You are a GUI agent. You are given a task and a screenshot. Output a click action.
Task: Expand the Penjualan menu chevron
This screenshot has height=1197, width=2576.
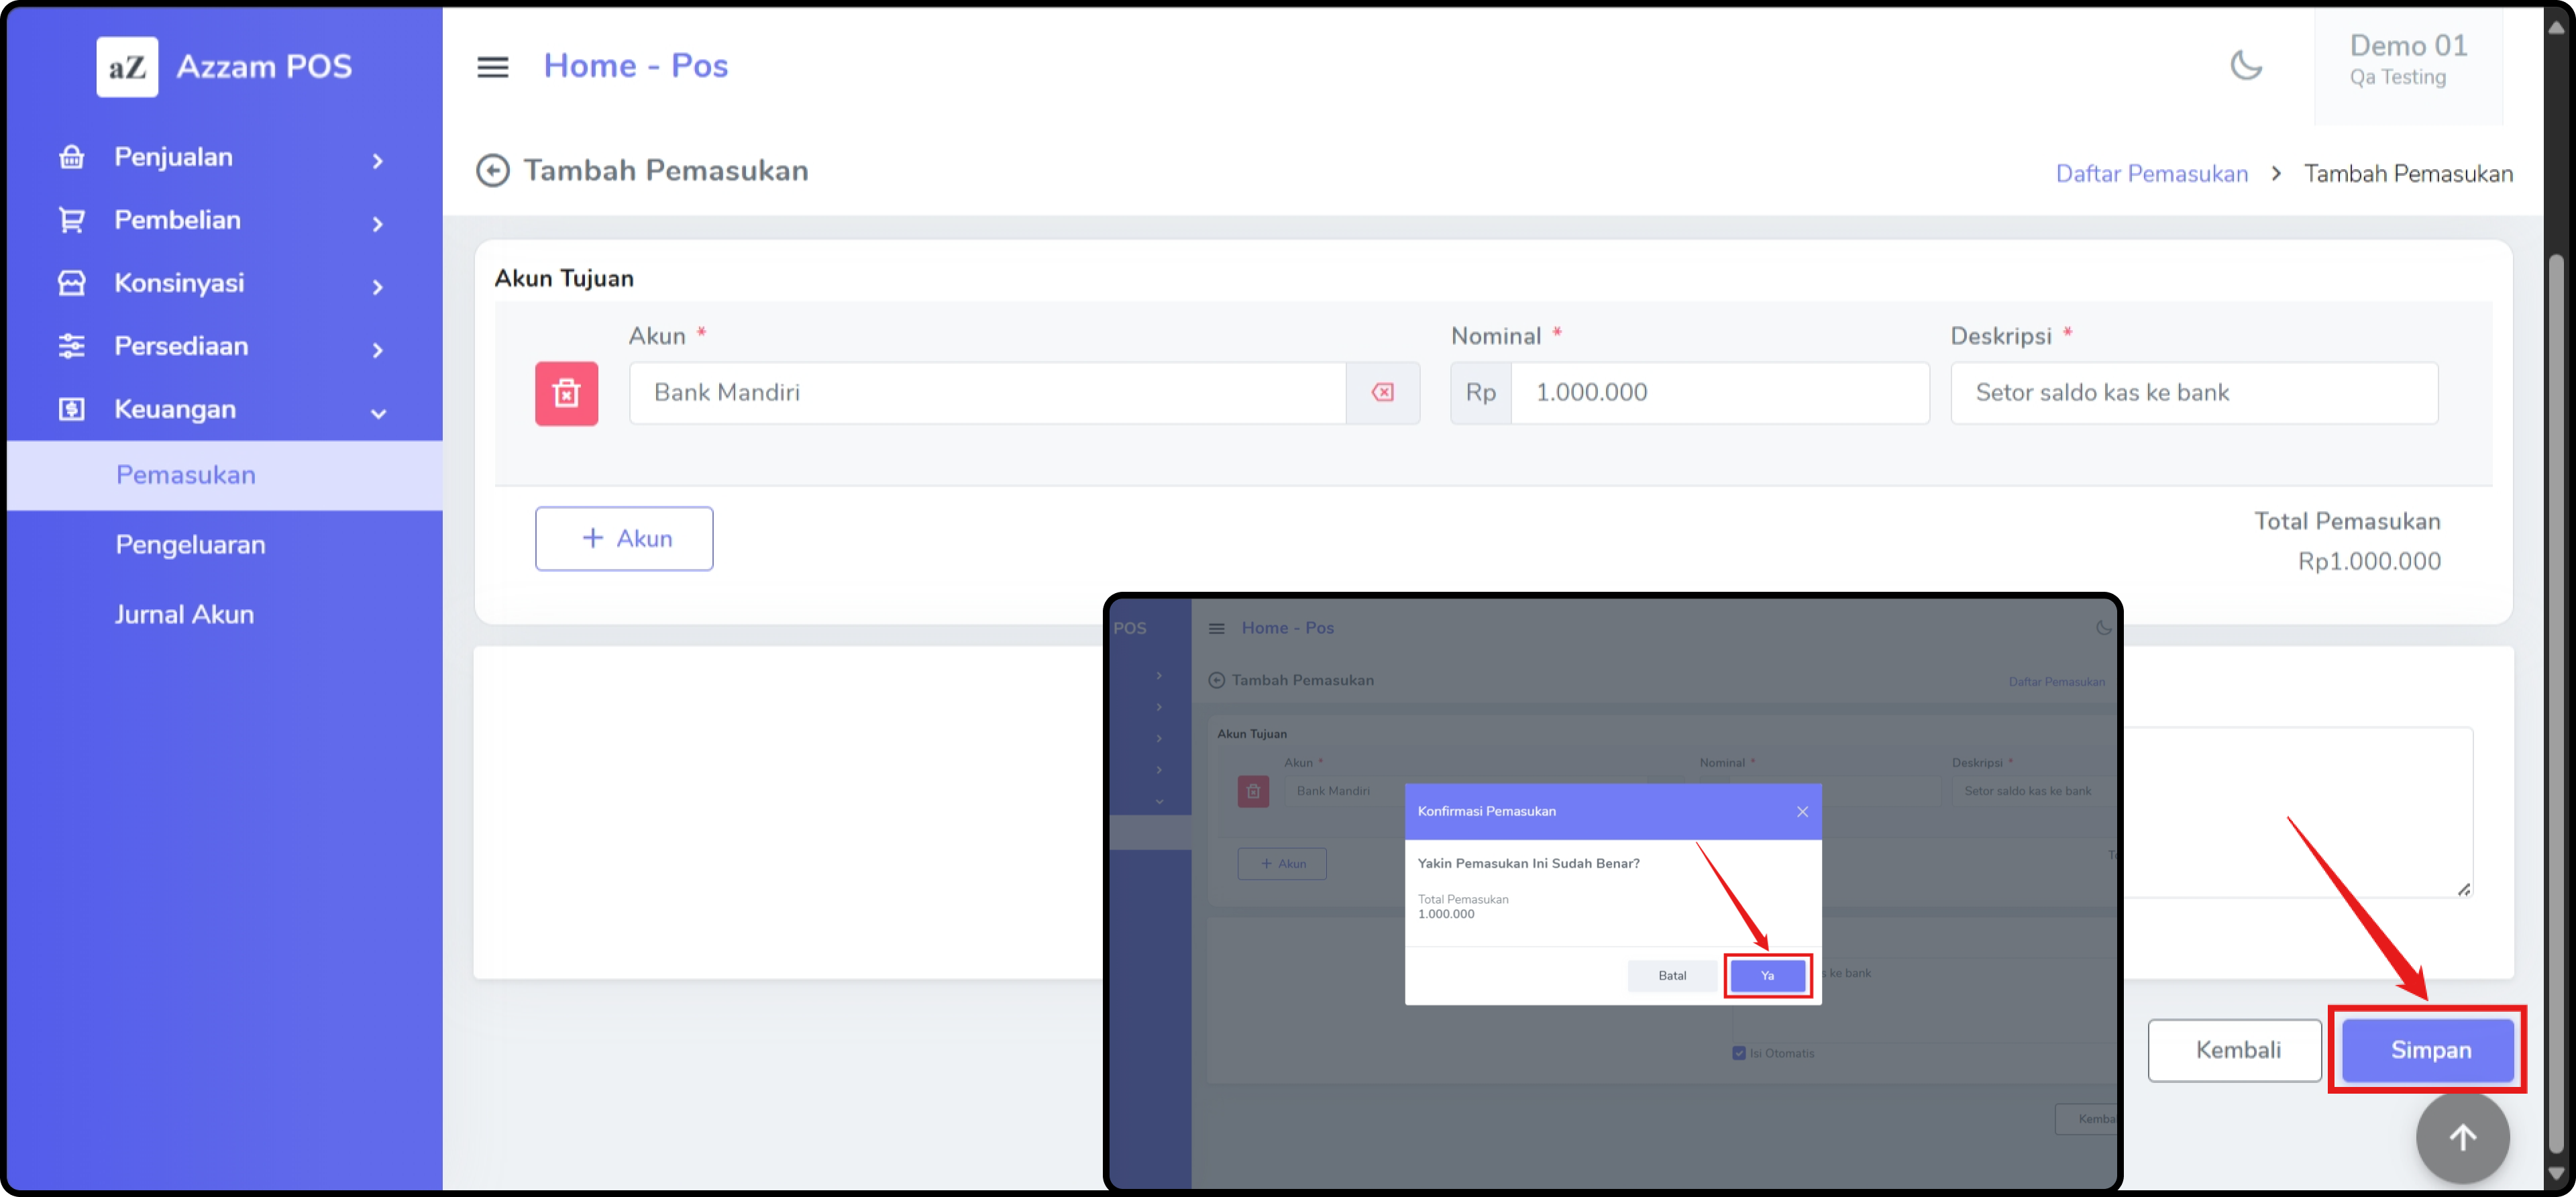click(x=378, y=160)
